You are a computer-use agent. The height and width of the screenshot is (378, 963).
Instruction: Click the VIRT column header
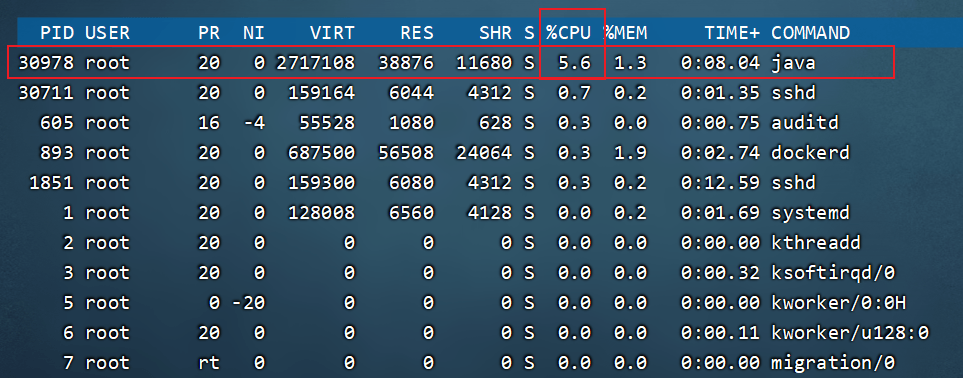[332, 33]
